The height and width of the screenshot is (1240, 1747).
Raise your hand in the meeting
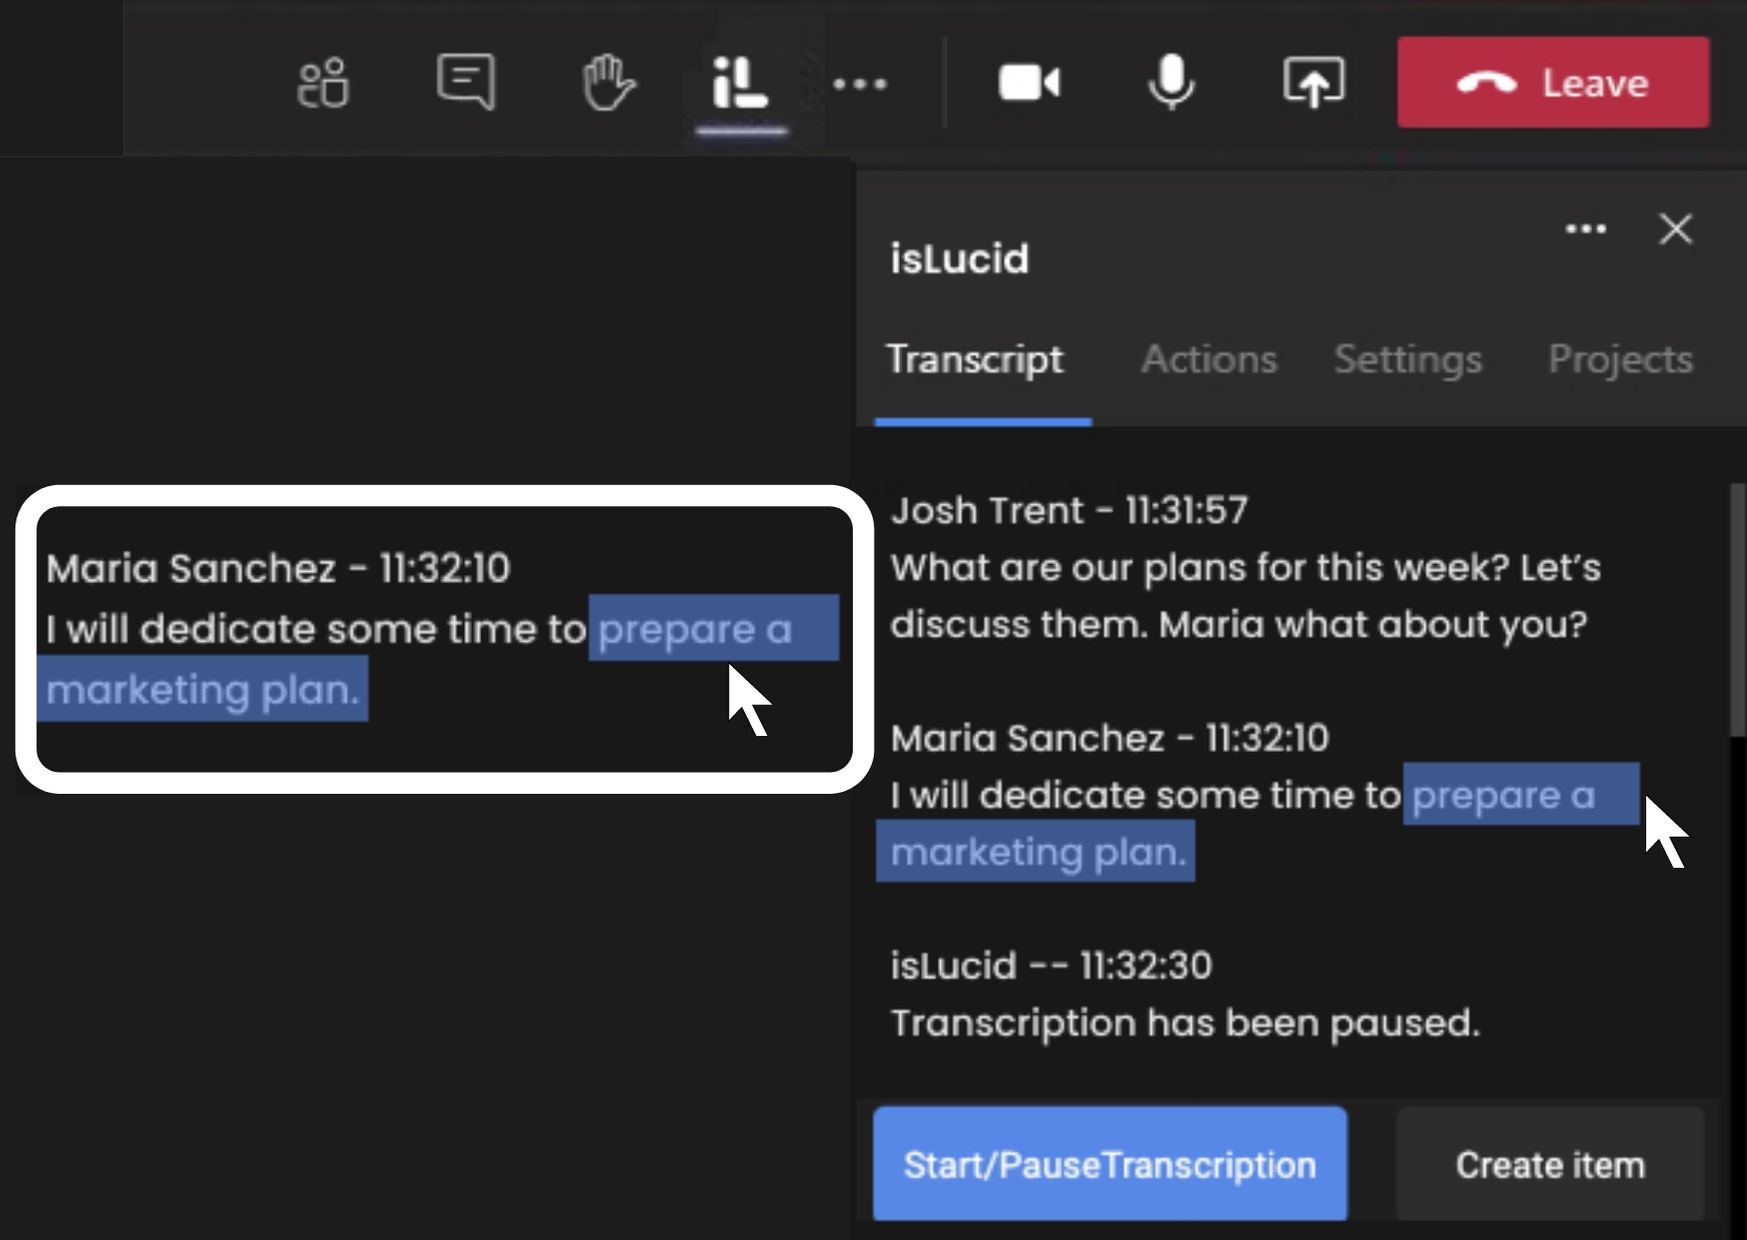[607, 82]
